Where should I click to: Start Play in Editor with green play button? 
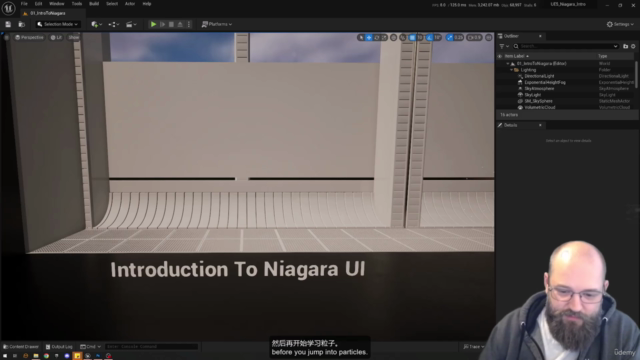click(153, 24)
